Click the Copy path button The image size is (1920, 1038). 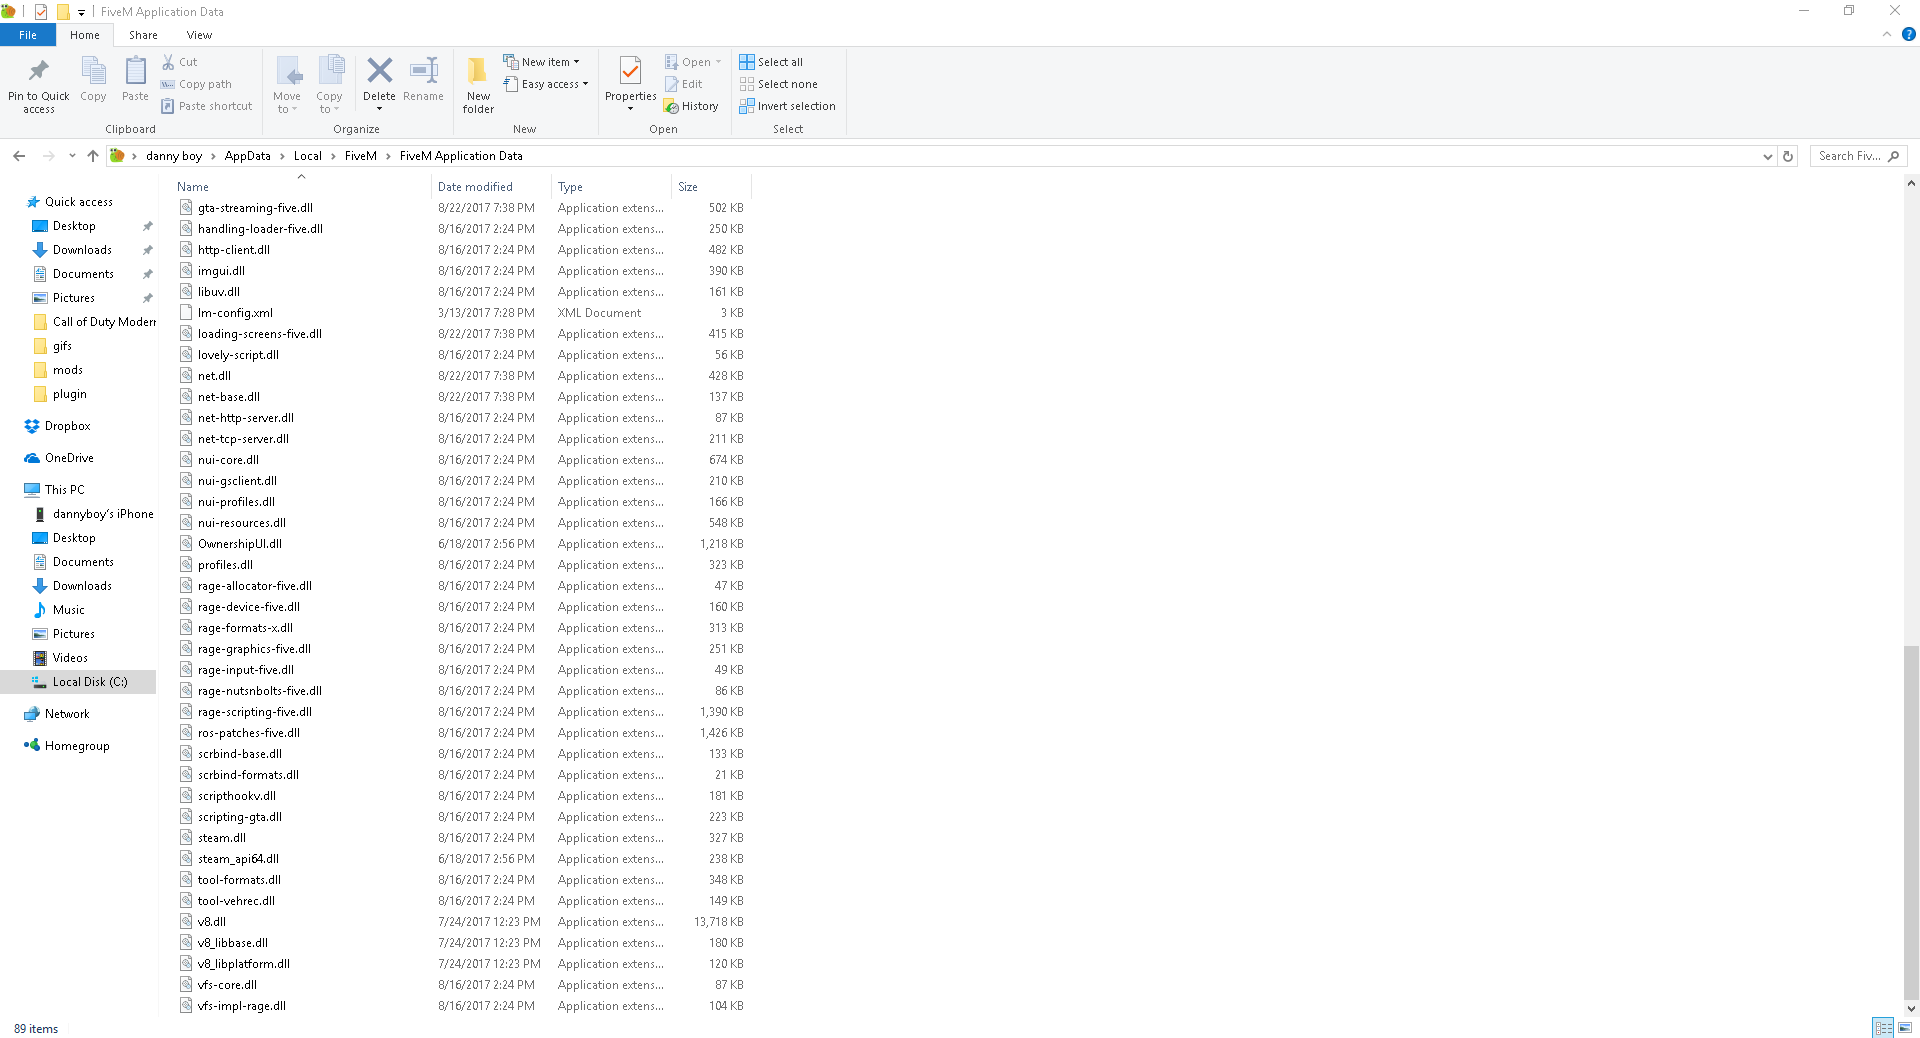coord(196,84)
